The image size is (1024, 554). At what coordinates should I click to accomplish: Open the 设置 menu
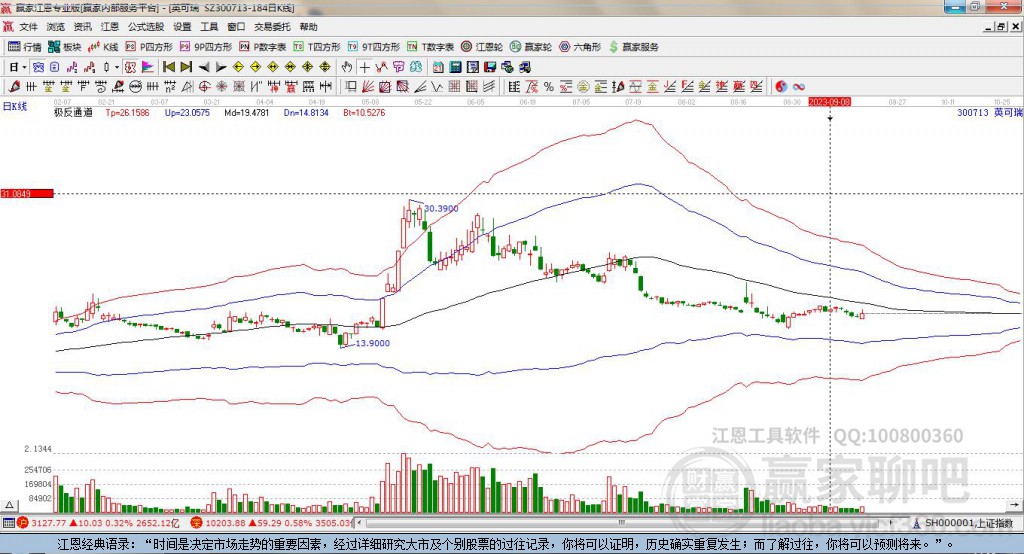[x=182, y=27]
